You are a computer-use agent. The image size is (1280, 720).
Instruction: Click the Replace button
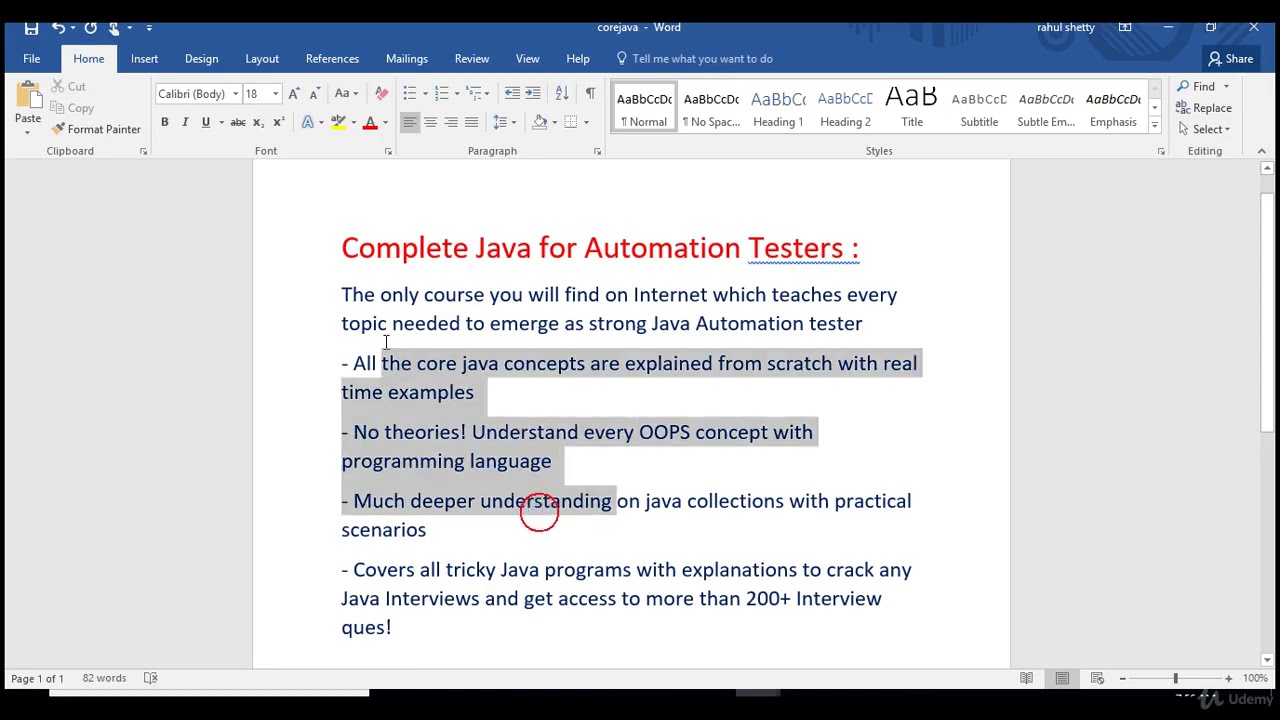click(x=1204, y=108)
